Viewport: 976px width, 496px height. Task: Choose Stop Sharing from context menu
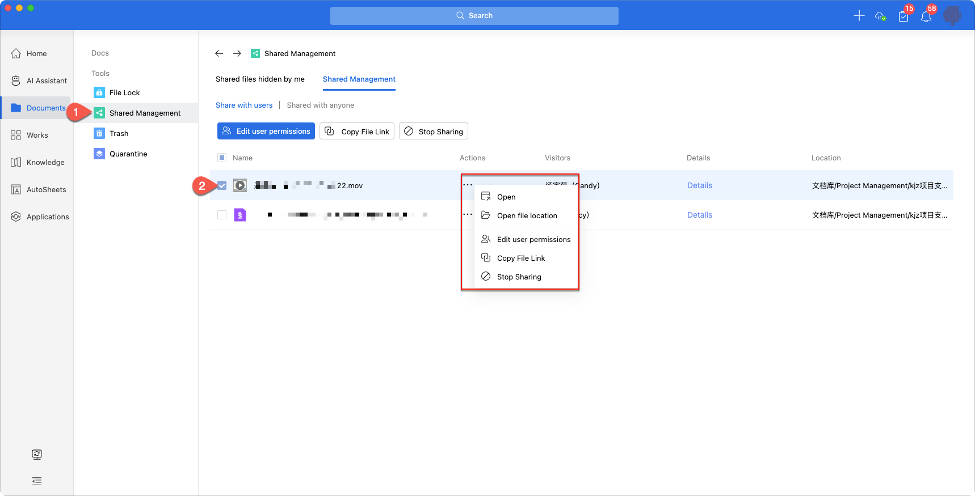tap(518, 277)
